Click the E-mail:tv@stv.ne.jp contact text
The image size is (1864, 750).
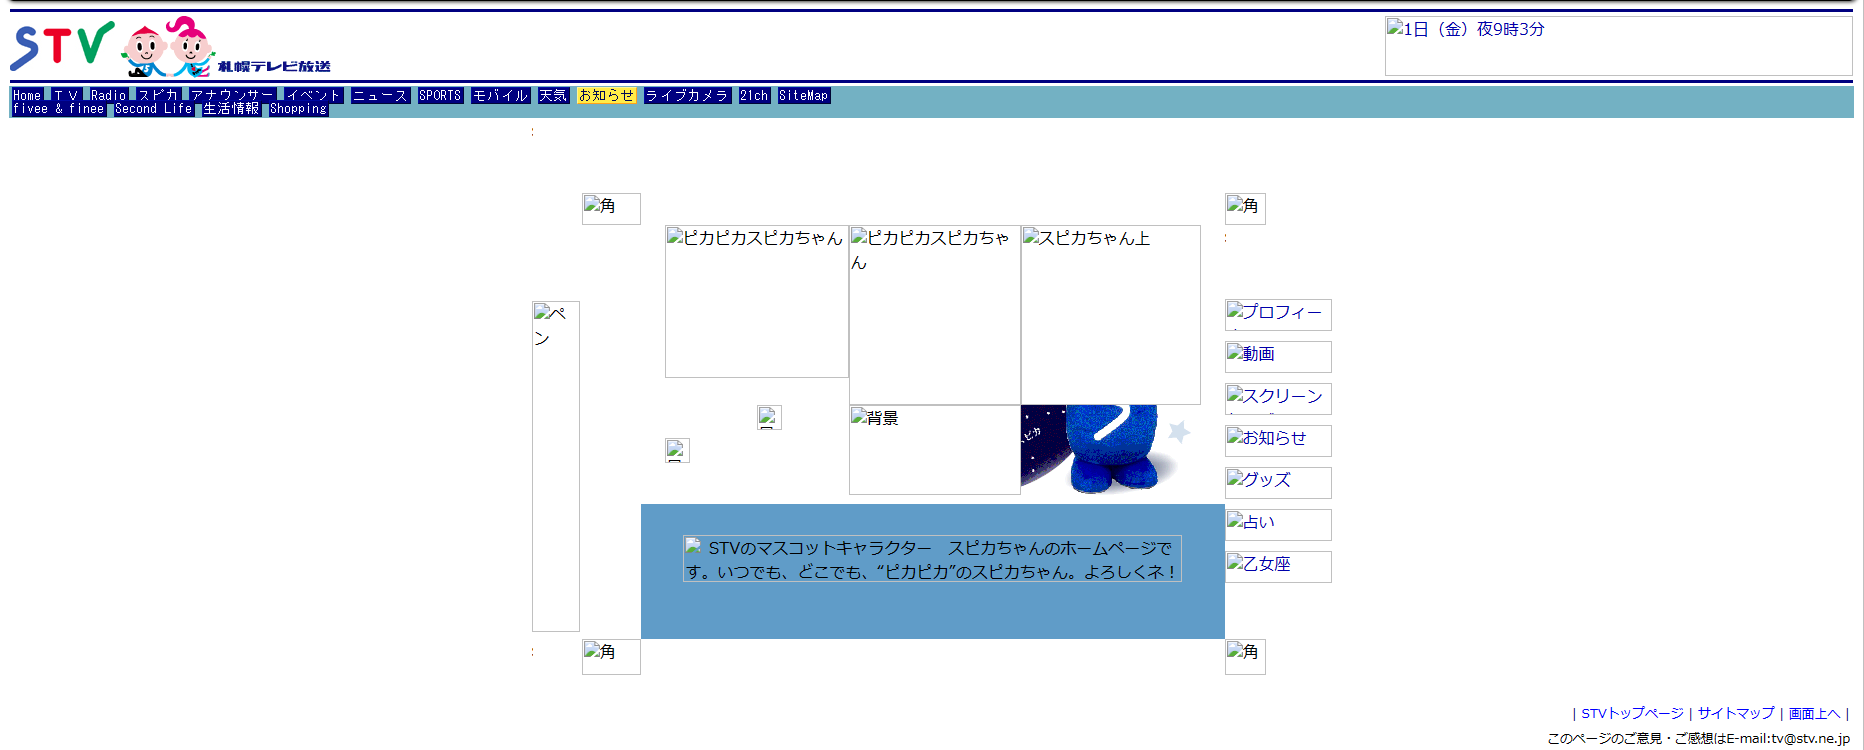pyautogui.click(x=1788, y=738)
